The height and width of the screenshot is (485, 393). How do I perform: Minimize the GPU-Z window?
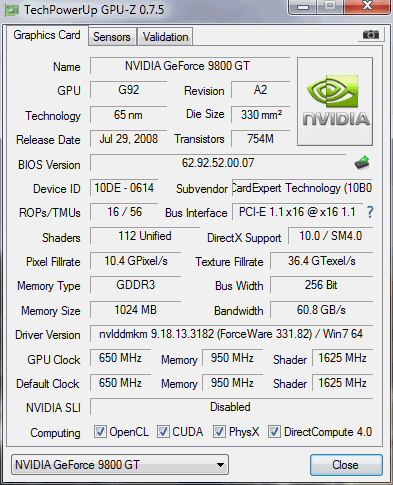click(303, 7)
